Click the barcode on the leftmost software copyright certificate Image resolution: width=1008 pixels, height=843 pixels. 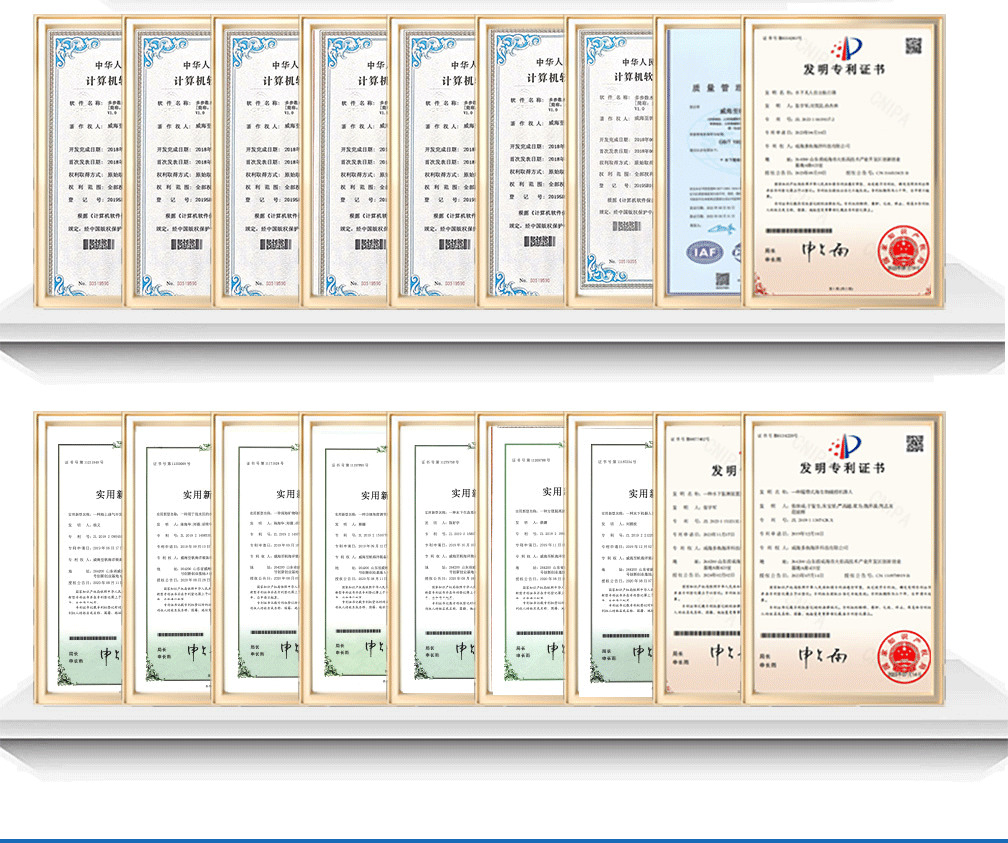[99, 244]
